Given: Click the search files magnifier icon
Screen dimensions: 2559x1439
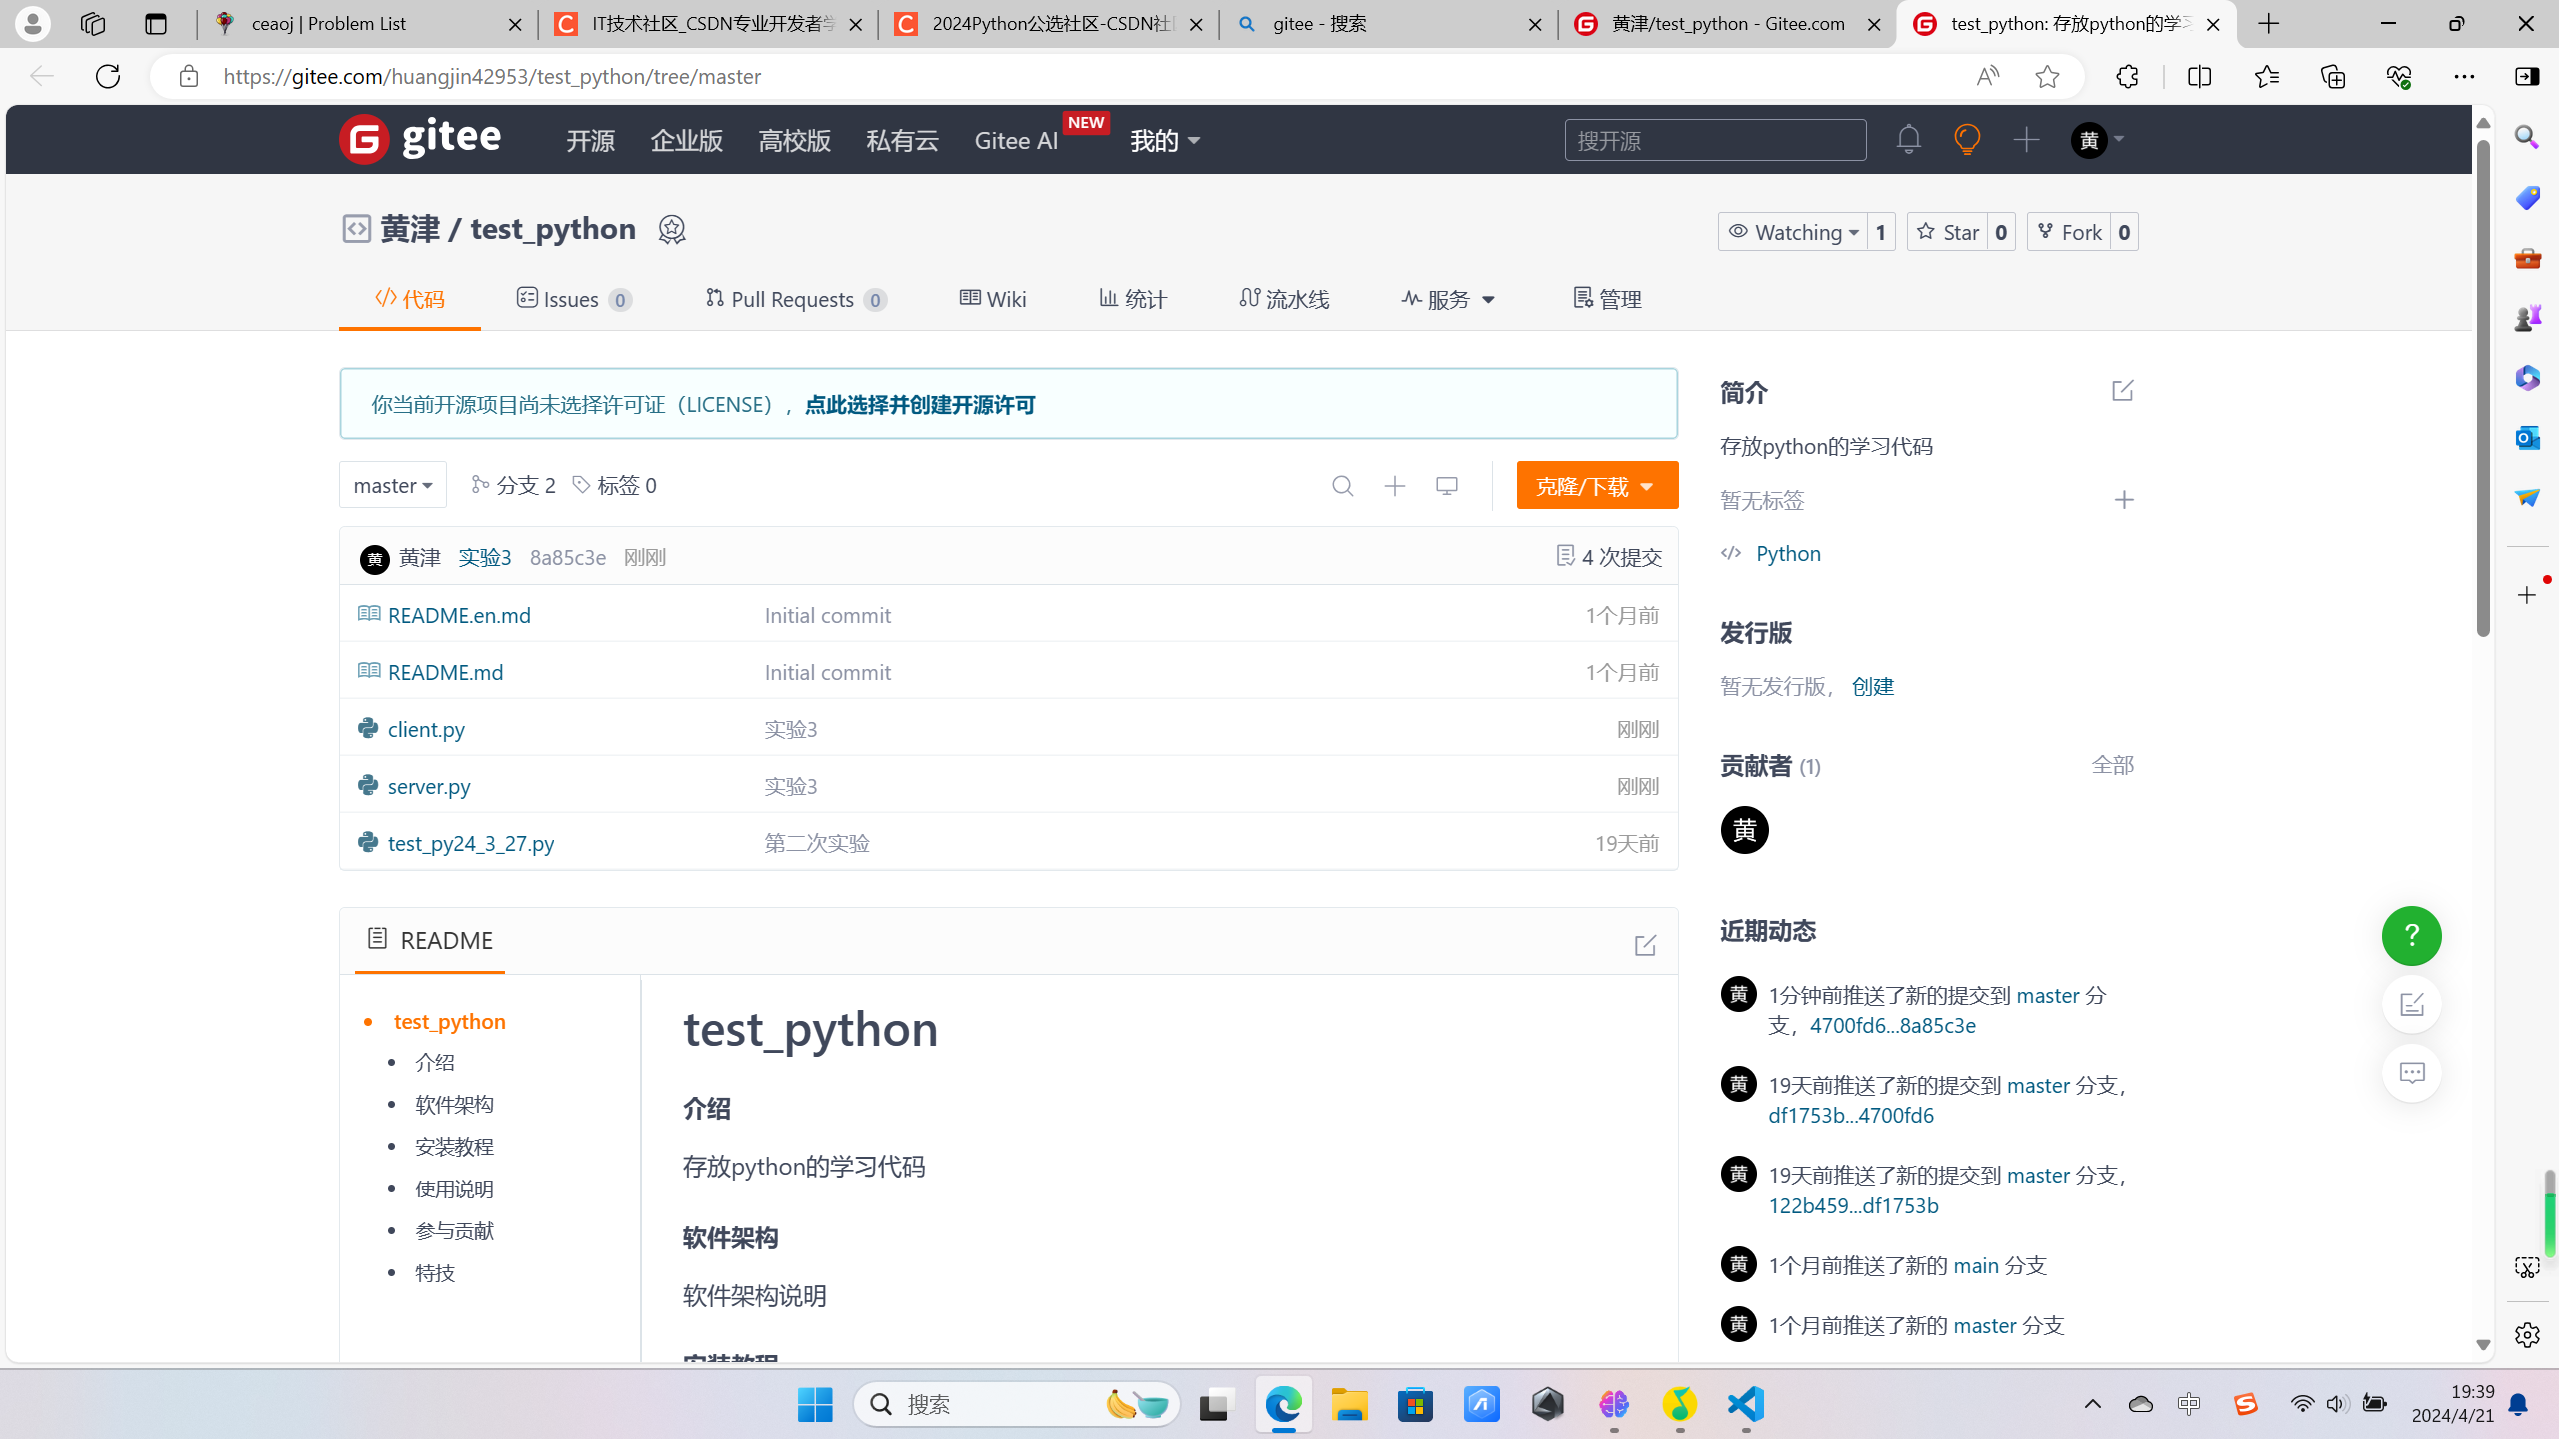Looking at the screenshot, I should point(1343,486).
